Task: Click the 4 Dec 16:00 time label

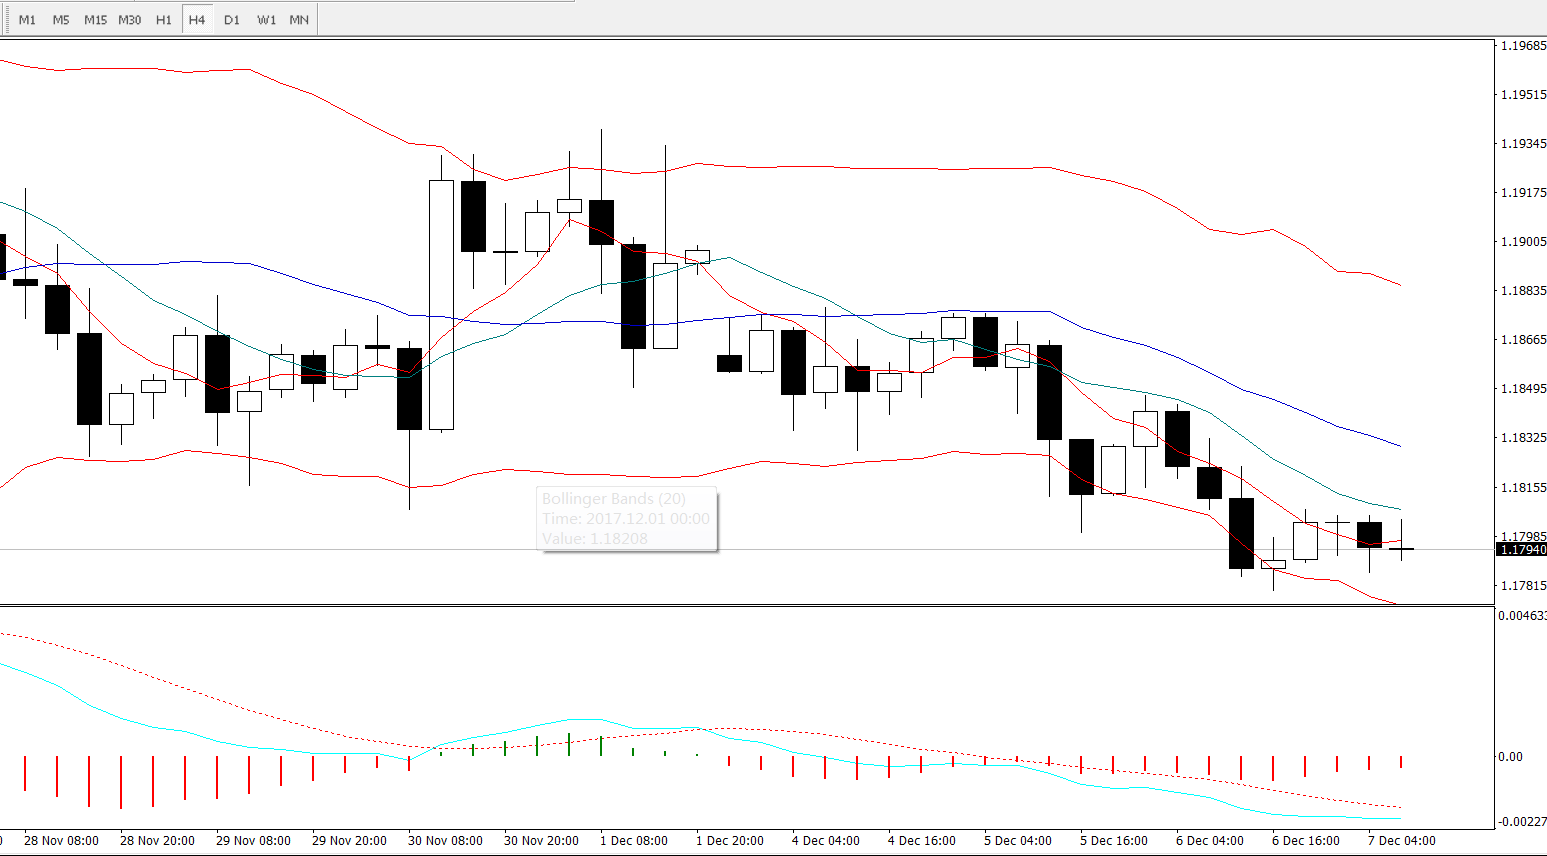Action: 922,841
